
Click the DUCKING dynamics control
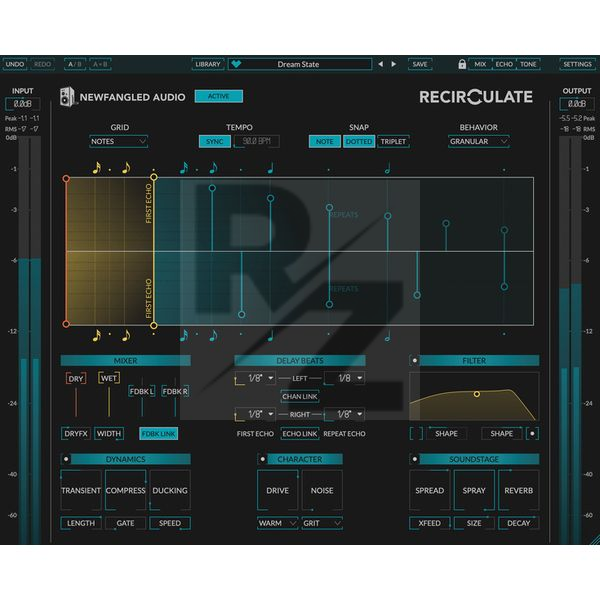(x=170, y=490)
